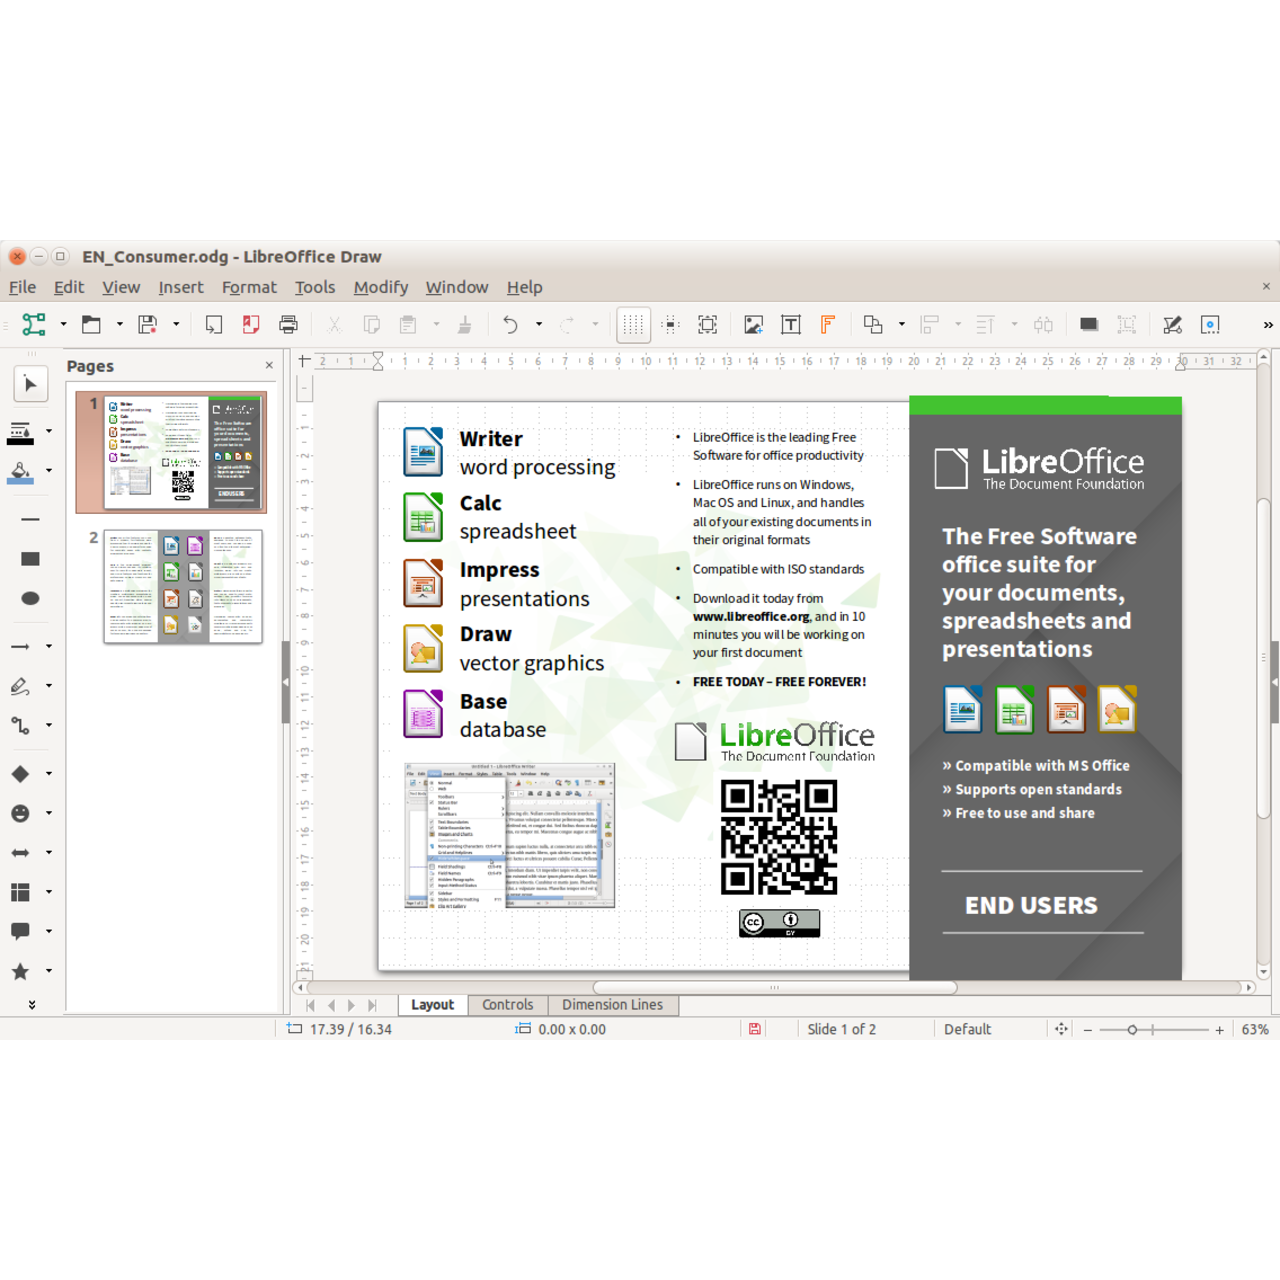Click the Export as PDF icon
The height and width of the screenshot is (1280, 1280).
pyautogui.click(x=250, y=325)
